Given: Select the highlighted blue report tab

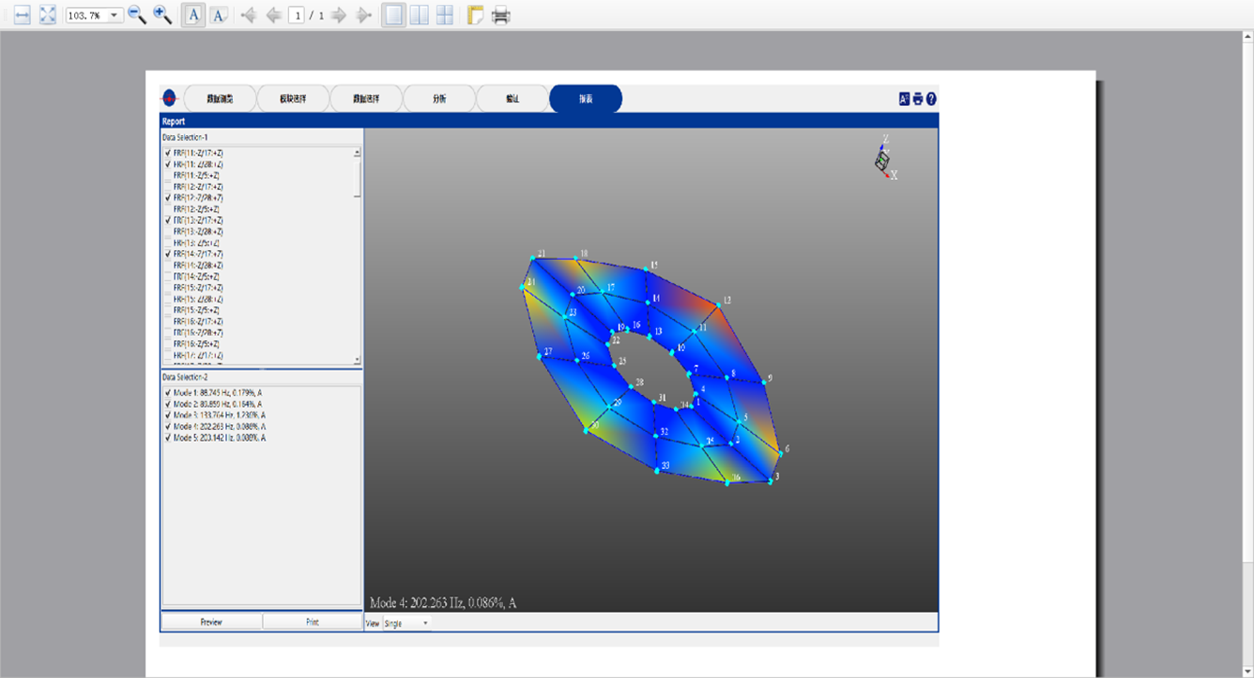Looking at the screenshot, I should (586, 99).
